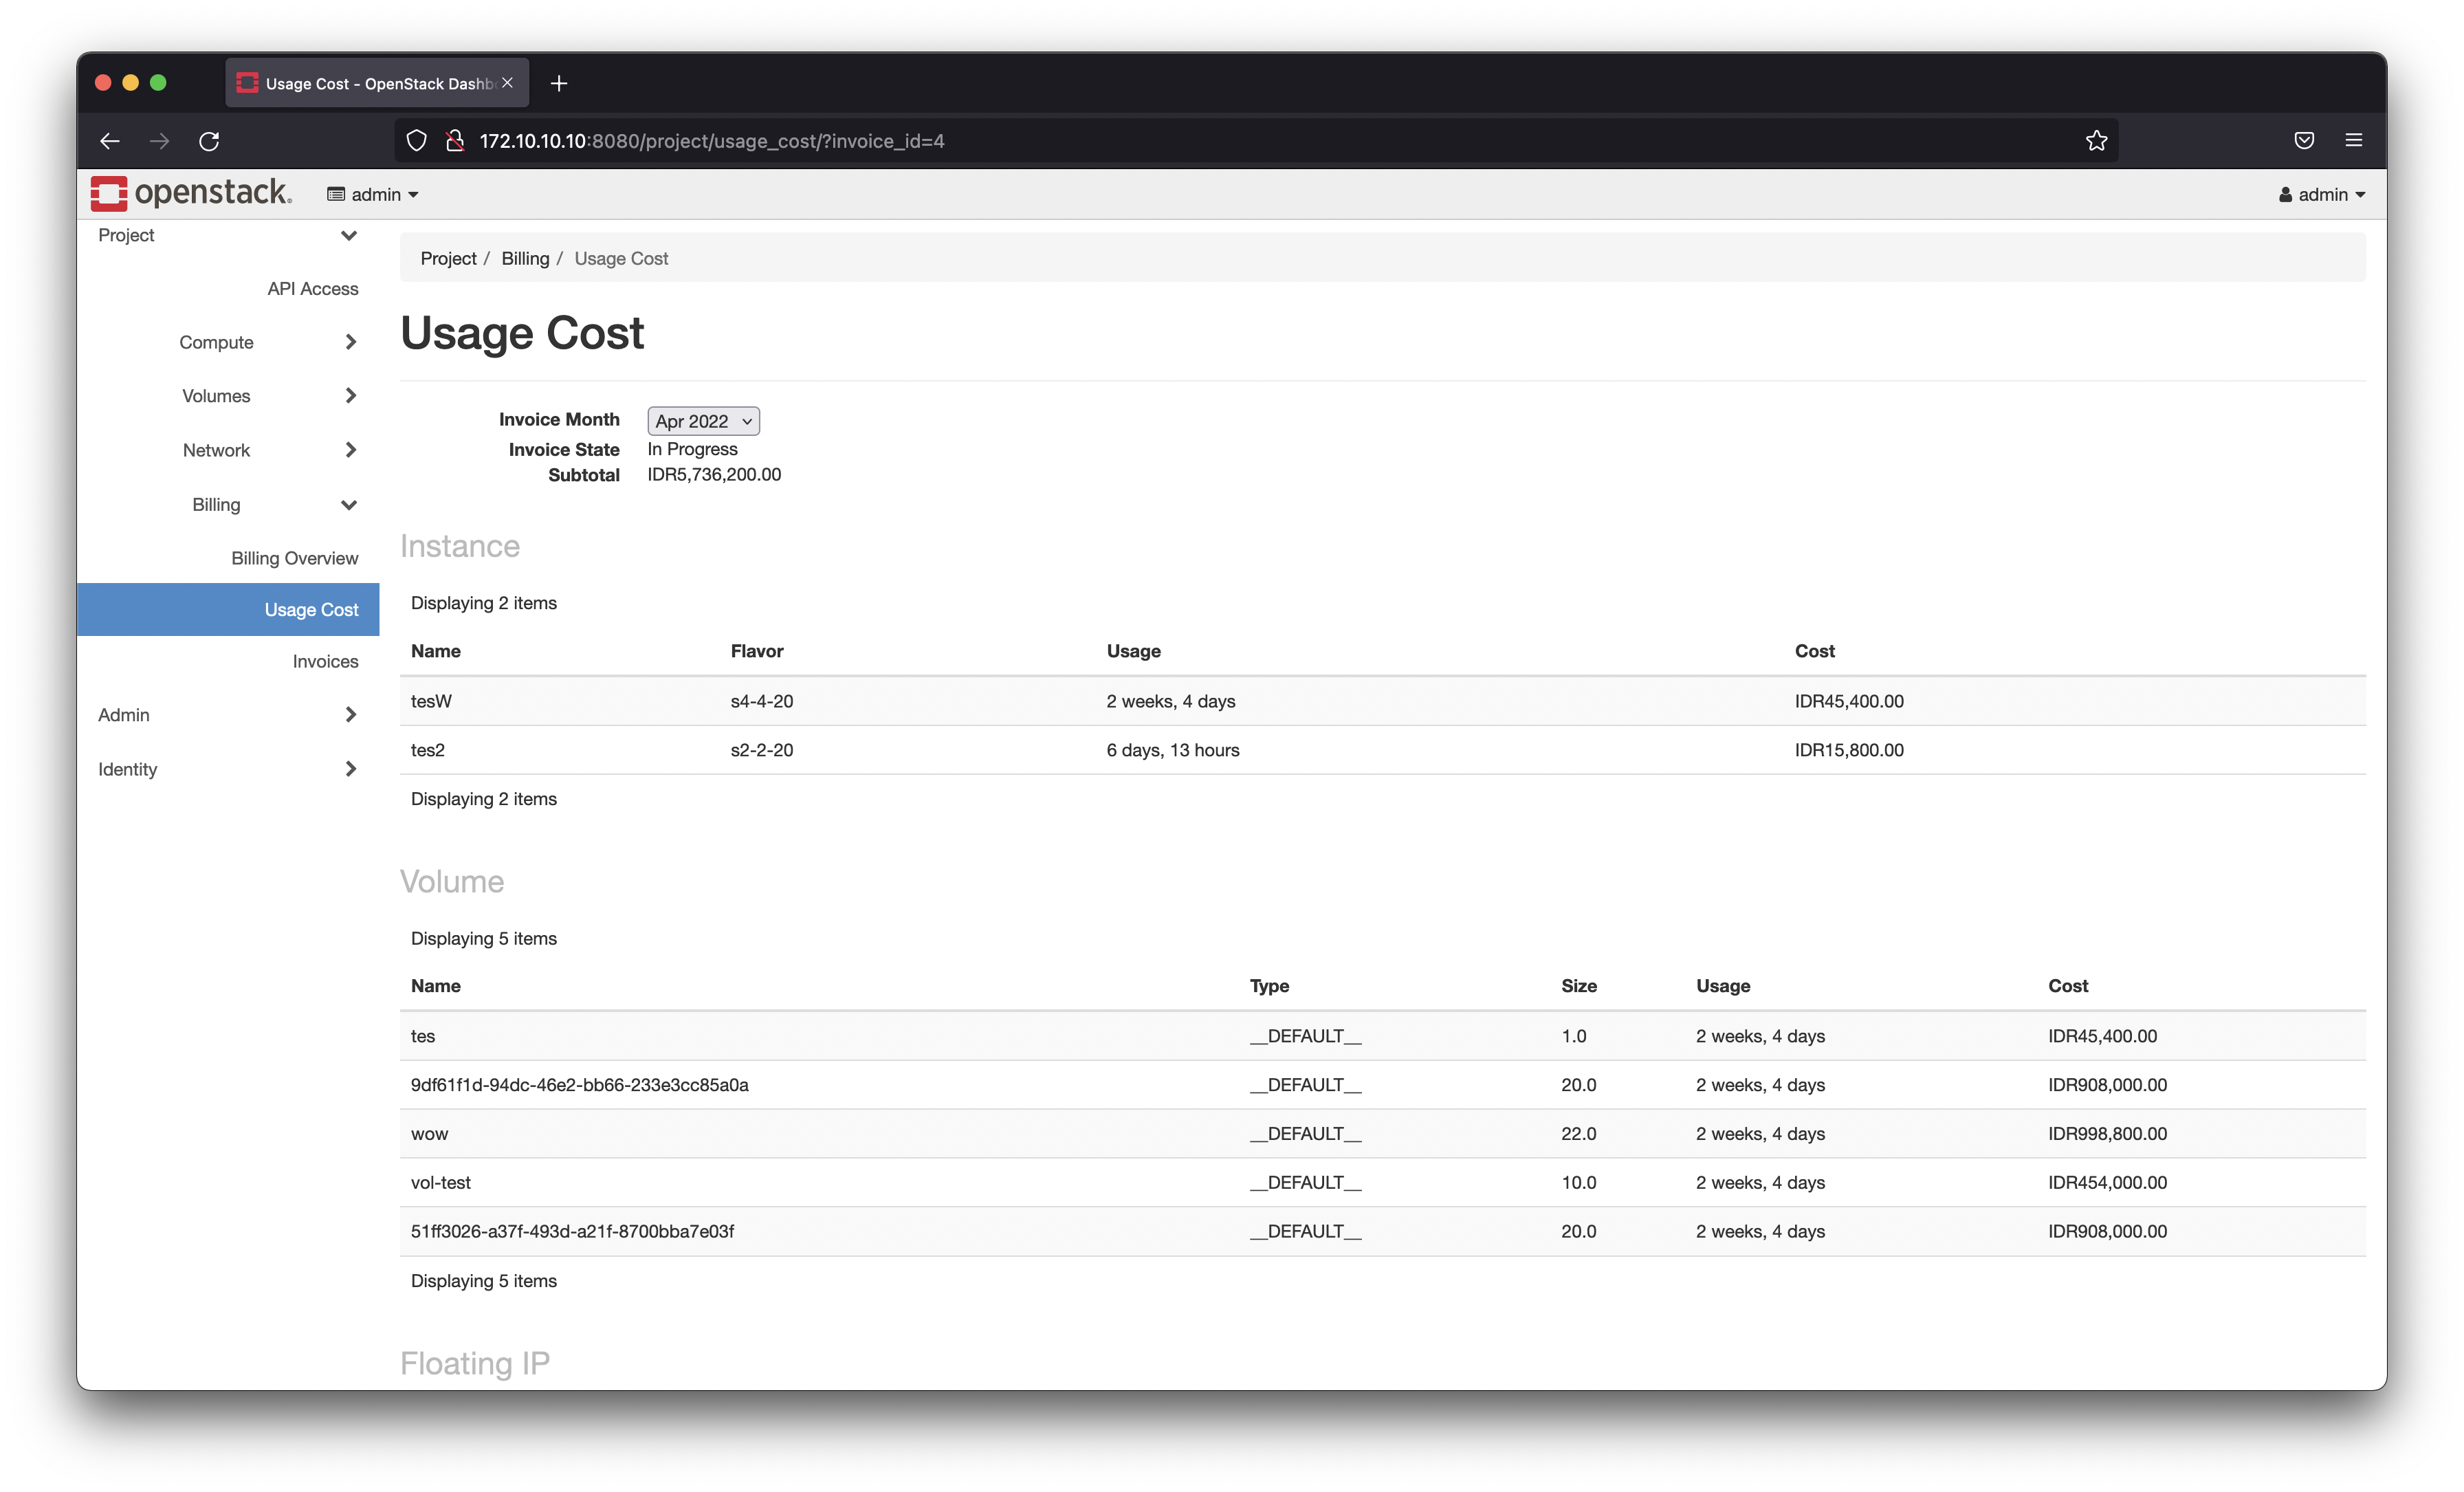Click the '6 days, 13 hours' usage cell
The height and width of the screenshot is (1492, 2464).
pos(1172,750)
